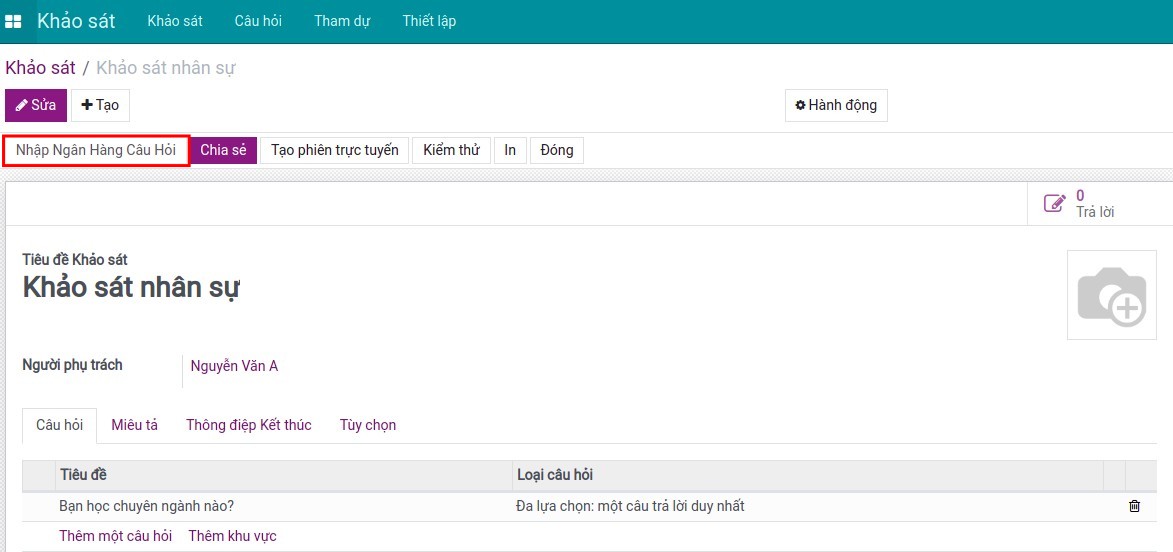Click the camera image upload placeholder
The image size is (1173, 552).
(1111, 295)
